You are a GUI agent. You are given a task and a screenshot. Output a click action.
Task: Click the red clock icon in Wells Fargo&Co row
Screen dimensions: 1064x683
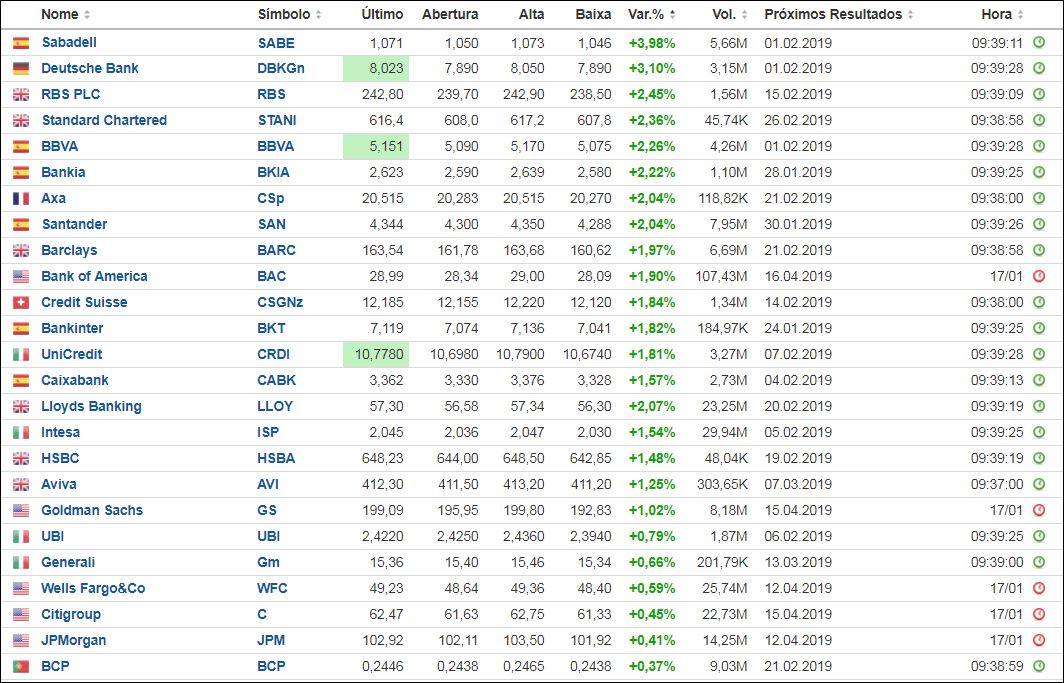coord(1039,589)
